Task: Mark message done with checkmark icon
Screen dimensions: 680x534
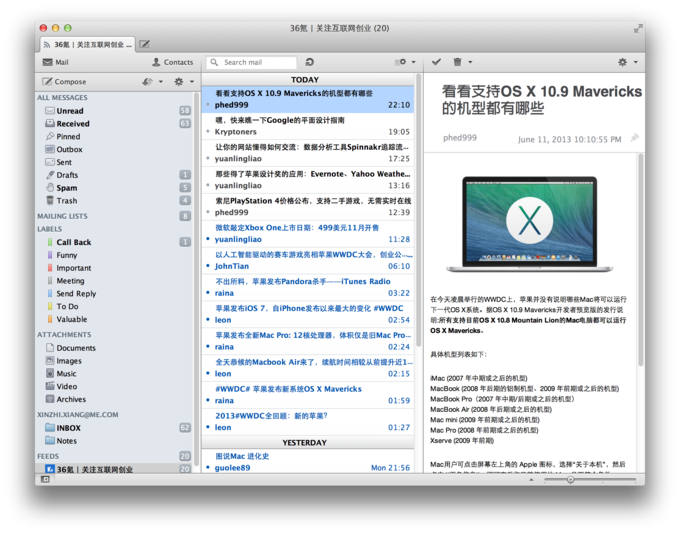Action: coord(436,62)
